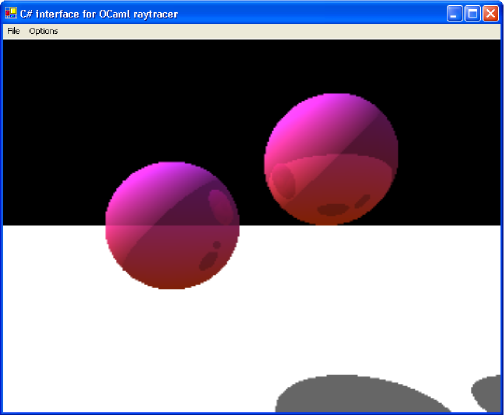Screen dimensions: 504x415
Task: Click the oval reflection on right sphere's left side
Action: point(283,181)
